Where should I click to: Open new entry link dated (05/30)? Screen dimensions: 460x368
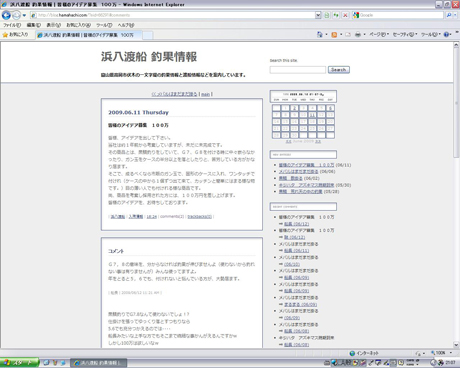click(306, 185)
